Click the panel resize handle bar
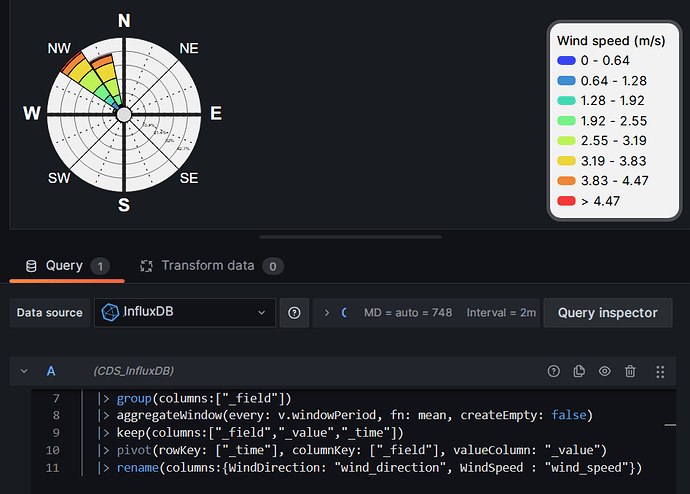 click(x=350, y=237)
